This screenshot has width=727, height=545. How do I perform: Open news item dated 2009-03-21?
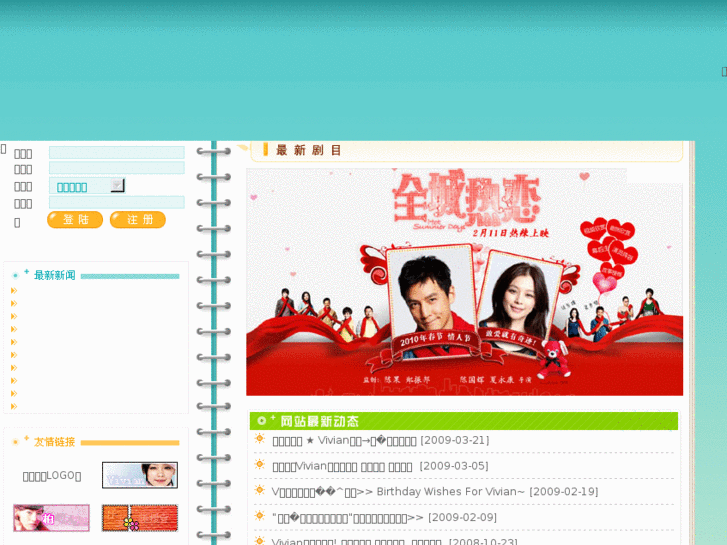[381, 441]
